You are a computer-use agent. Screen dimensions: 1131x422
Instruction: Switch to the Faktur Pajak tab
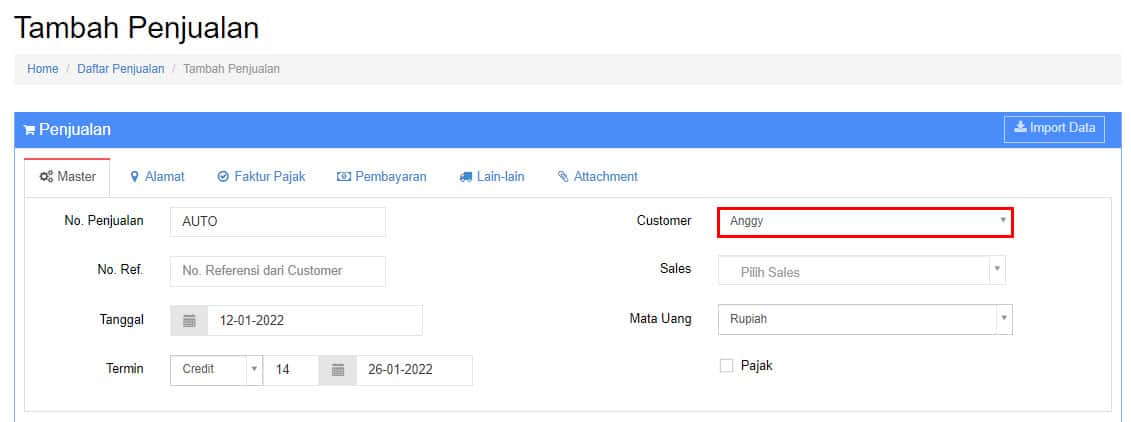point(261,177)
